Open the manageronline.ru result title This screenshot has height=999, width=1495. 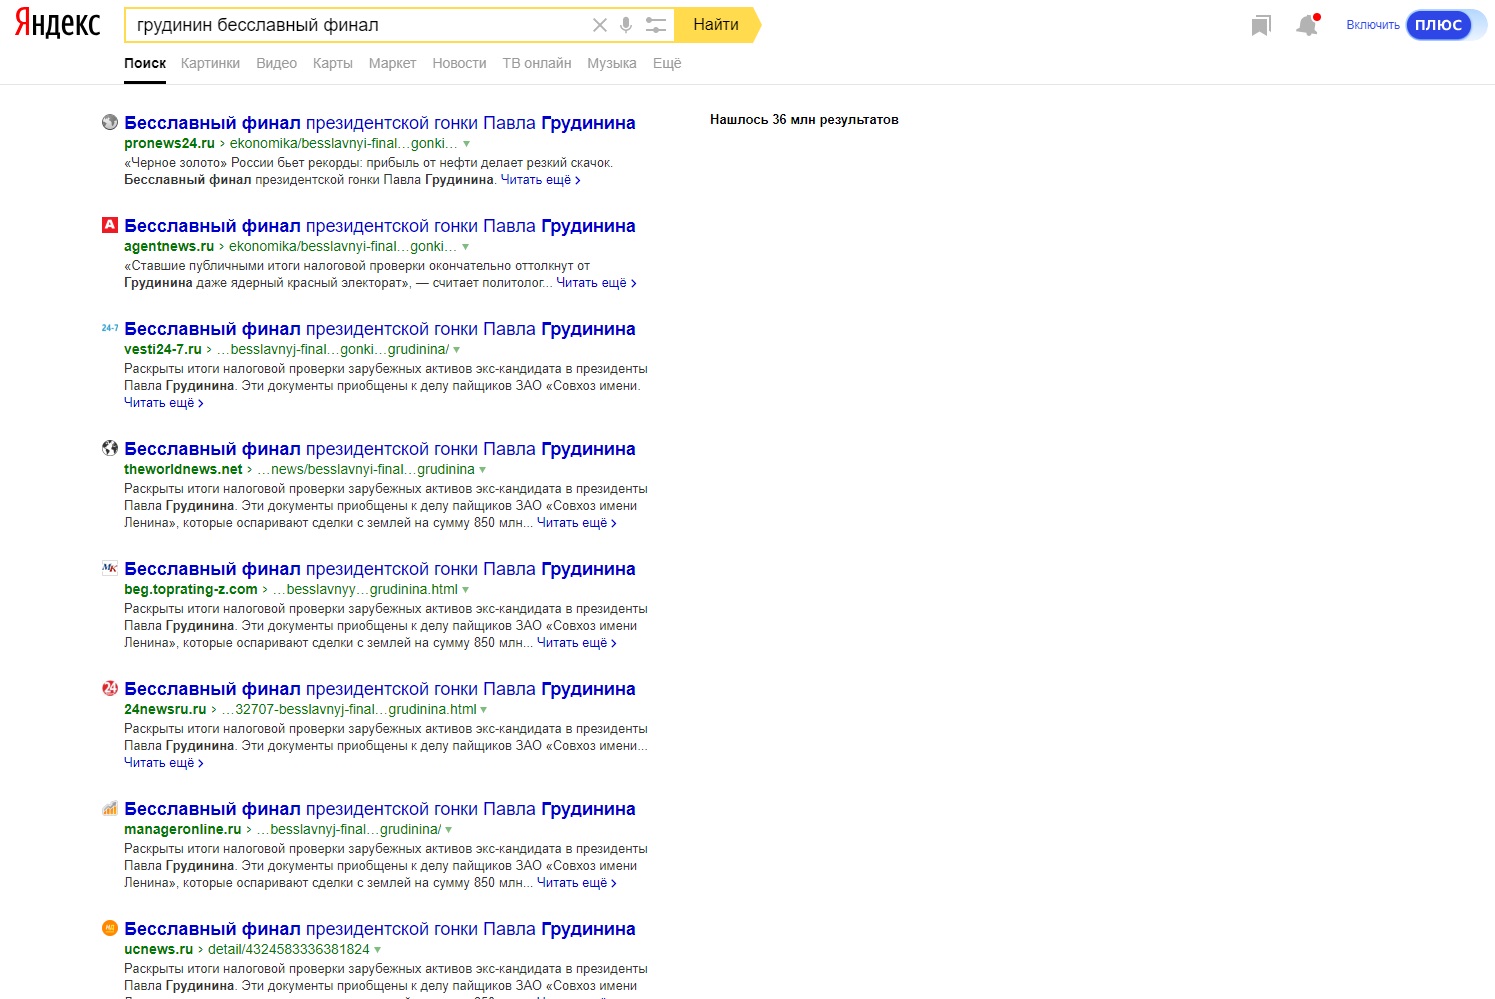point(380,809)
